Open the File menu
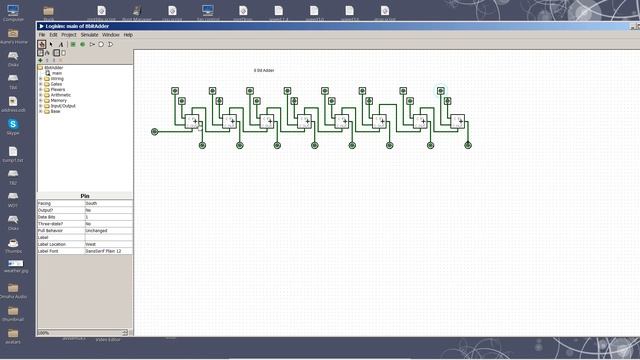 pyautogui.click(x=42, y=35)
